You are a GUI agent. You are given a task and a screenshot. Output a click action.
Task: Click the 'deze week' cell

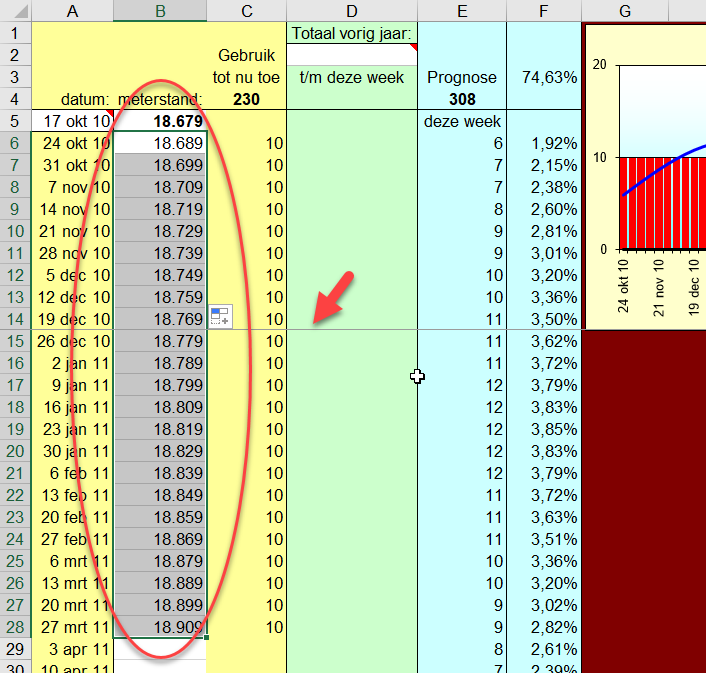462,121
